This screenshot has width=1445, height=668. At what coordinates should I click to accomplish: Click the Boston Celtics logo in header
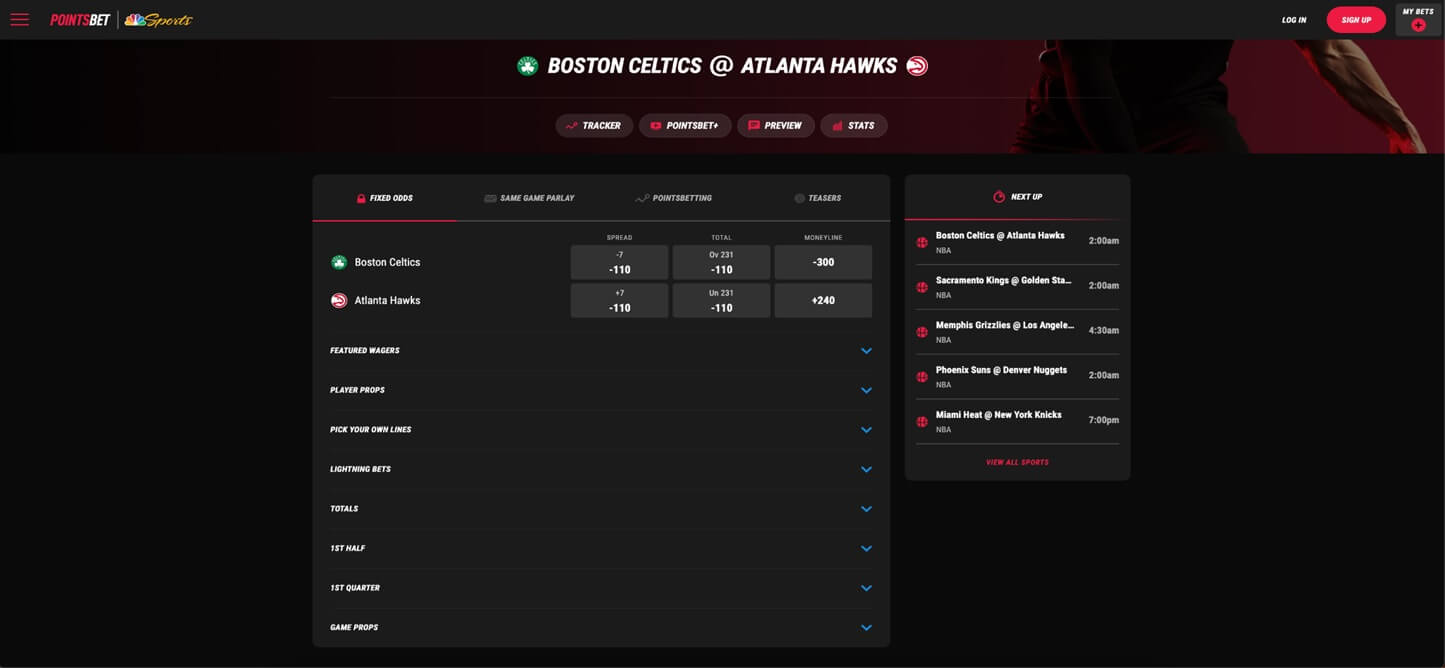(527, 66)
